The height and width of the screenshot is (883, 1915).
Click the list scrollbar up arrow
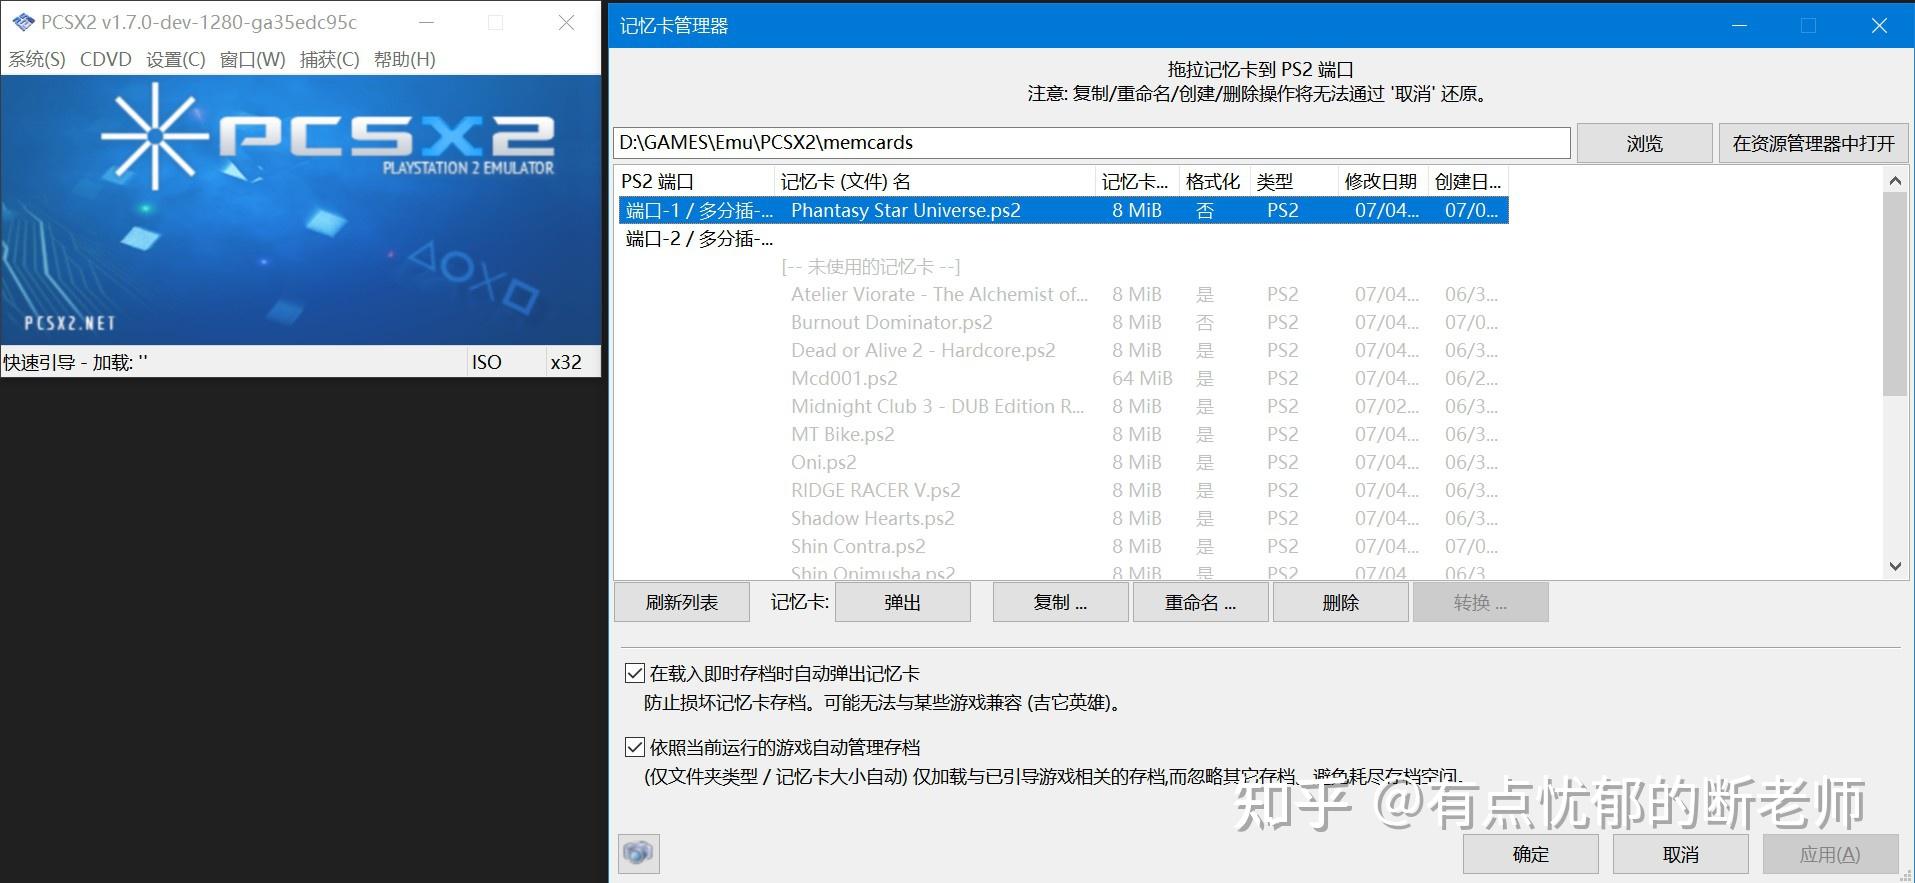[x=1895, y=181]
